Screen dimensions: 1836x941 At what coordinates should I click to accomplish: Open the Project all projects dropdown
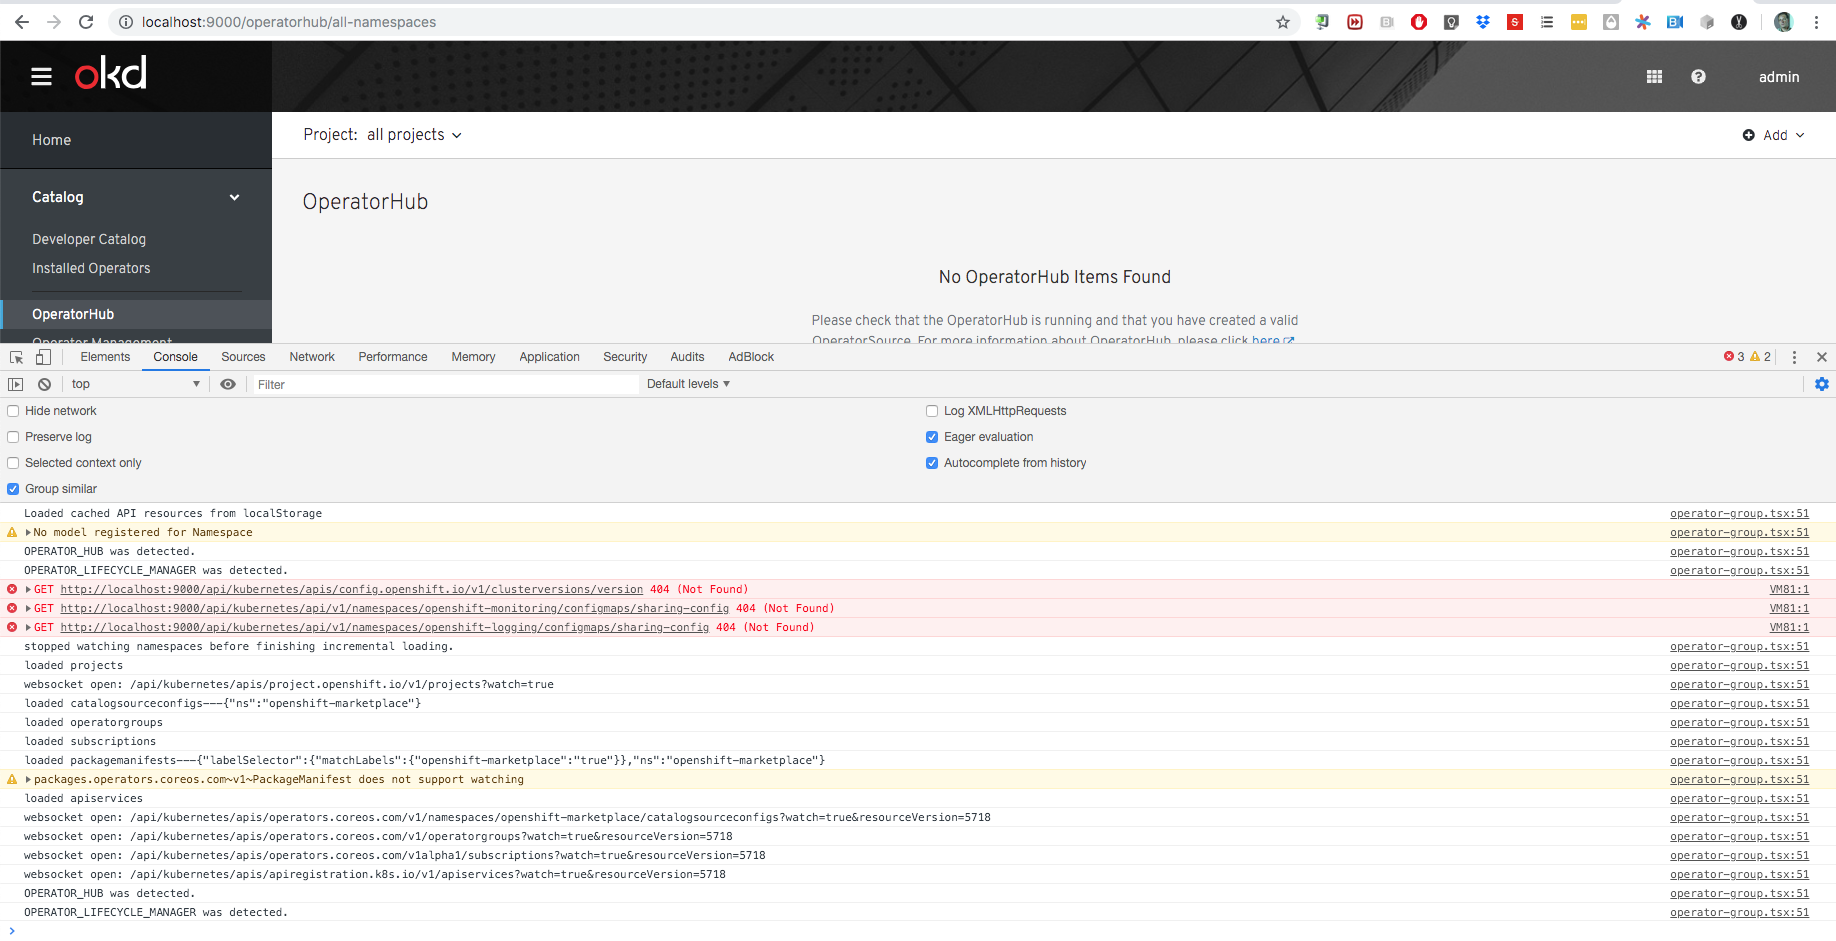[x=413, y=134]
